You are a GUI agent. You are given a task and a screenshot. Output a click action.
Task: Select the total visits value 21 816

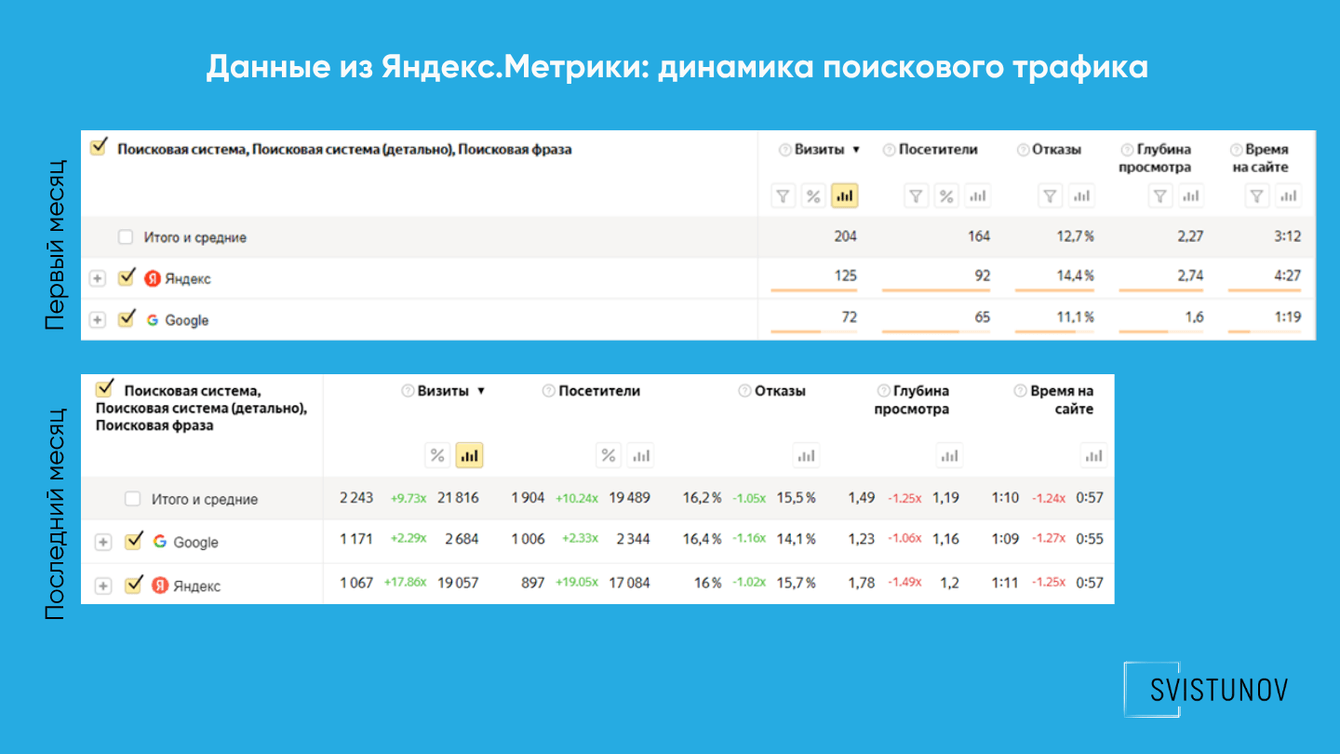pos(458,497)
